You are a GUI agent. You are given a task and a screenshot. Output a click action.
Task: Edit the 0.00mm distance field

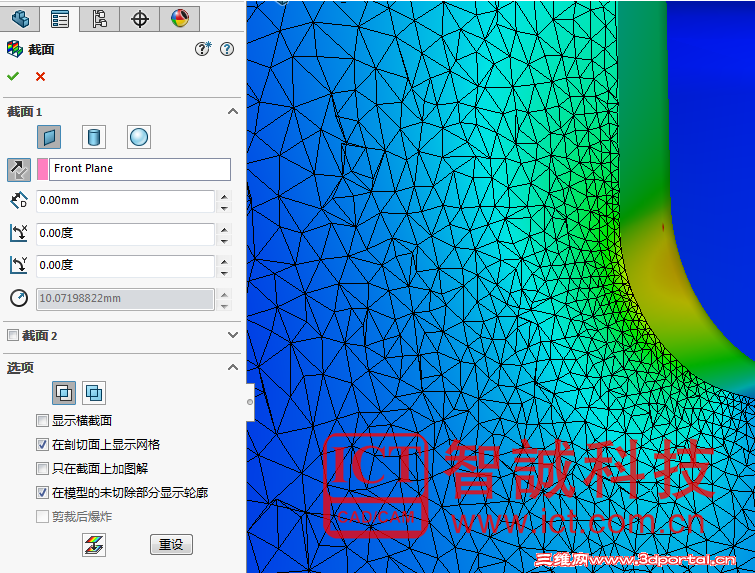[125, 201]
